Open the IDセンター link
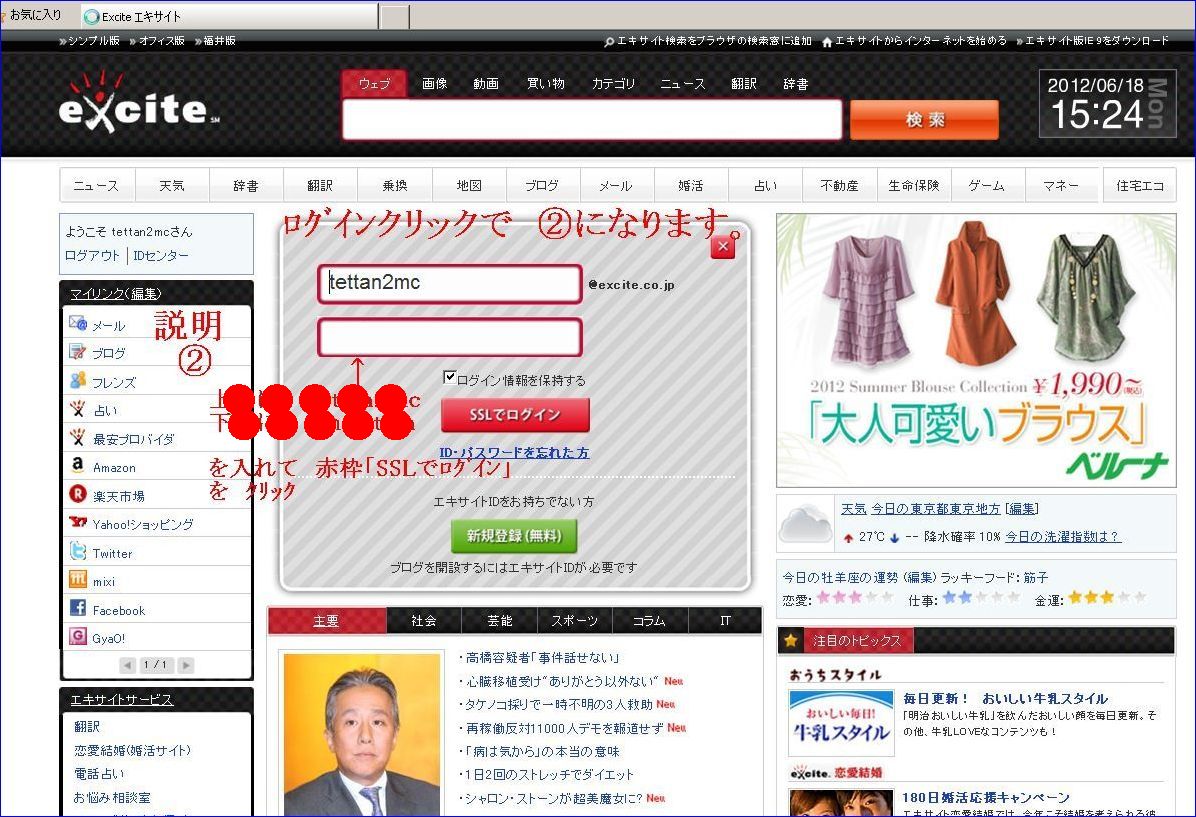The image size is (1196, 817). point(161,256)
